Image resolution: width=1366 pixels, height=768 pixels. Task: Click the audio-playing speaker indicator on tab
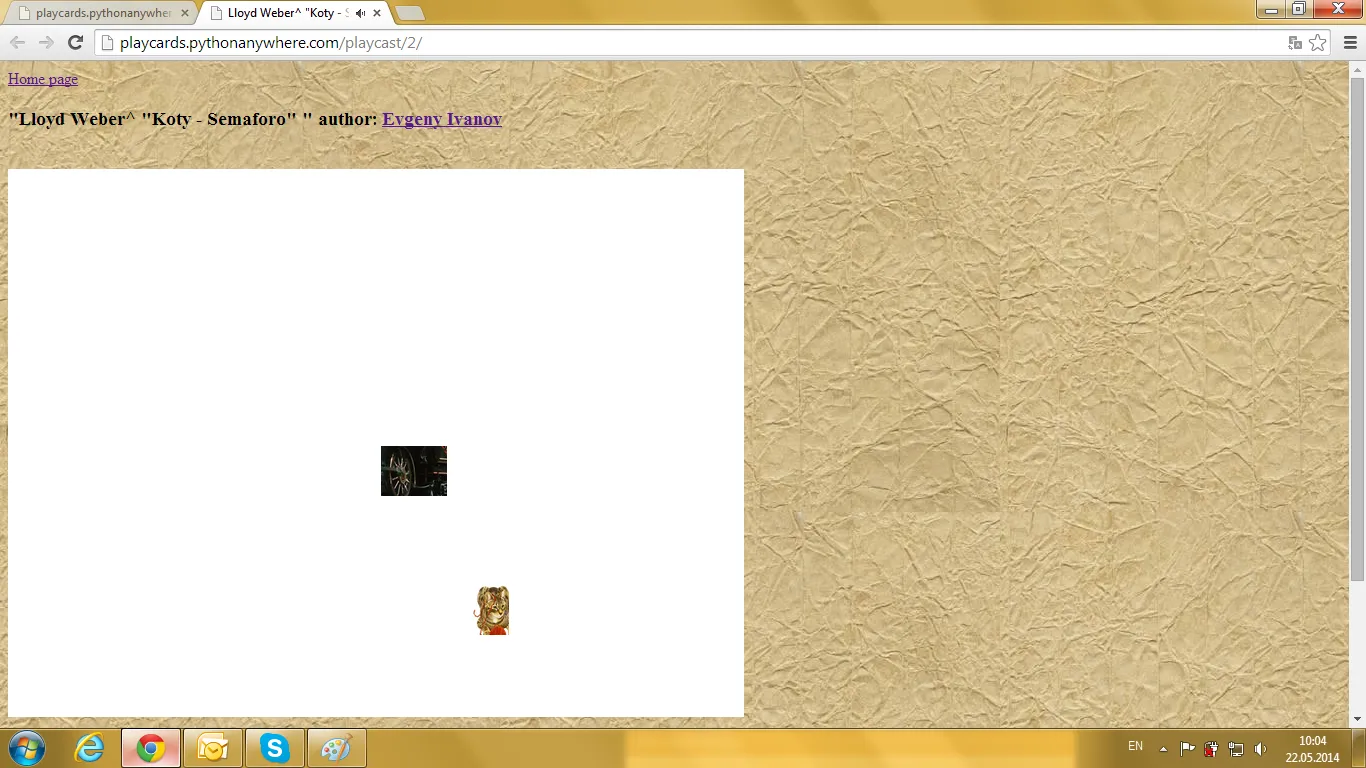pos(360,13)
